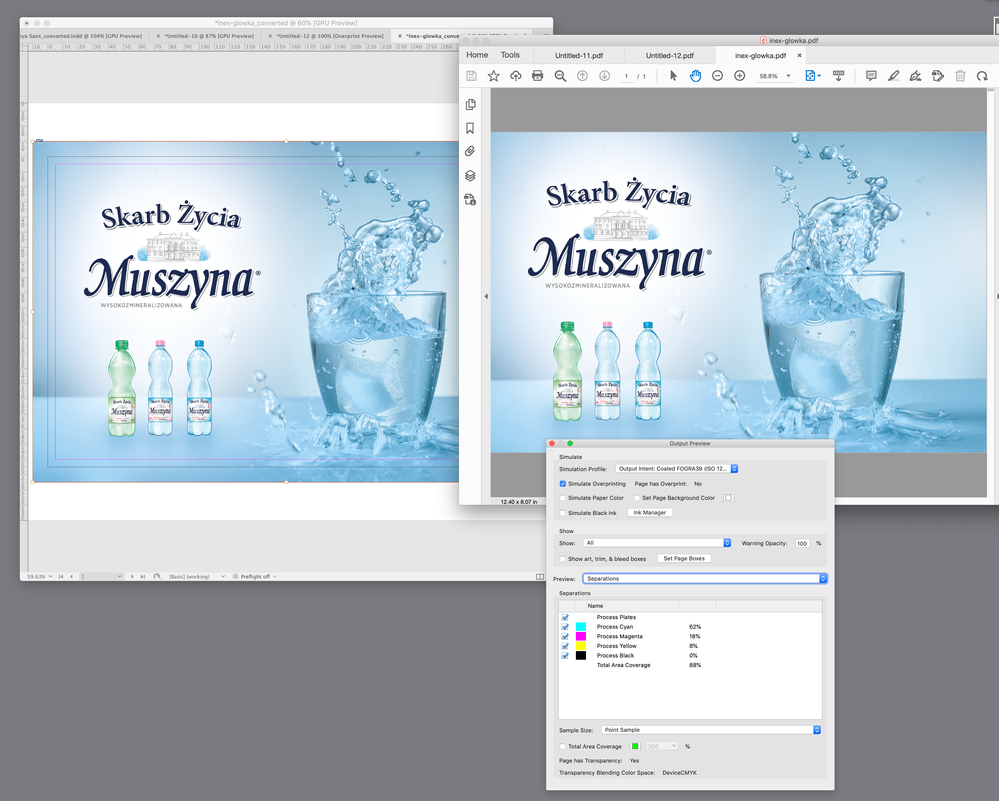Click the green Total Area Coverage color swatch

click(x=635, y=746)
